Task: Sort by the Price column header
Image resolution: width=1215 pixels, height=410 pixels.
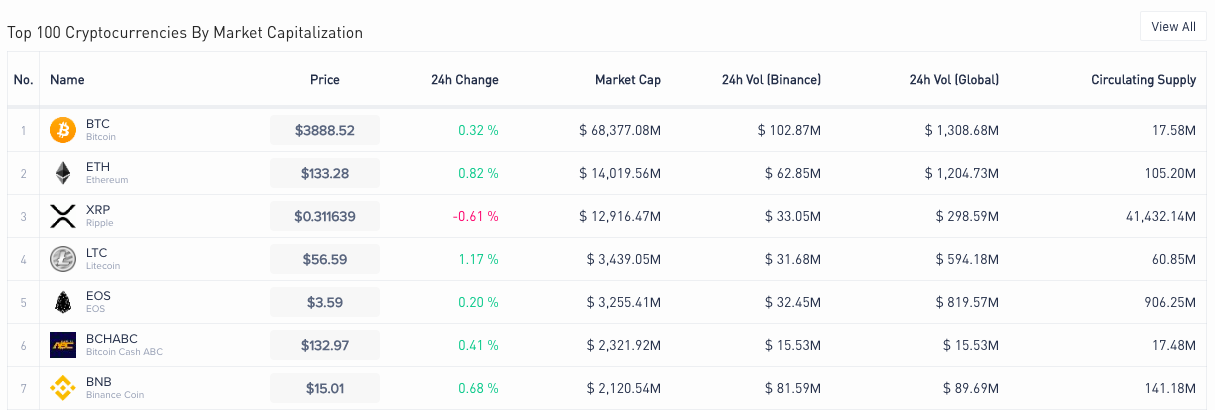Action: point(325,80)
